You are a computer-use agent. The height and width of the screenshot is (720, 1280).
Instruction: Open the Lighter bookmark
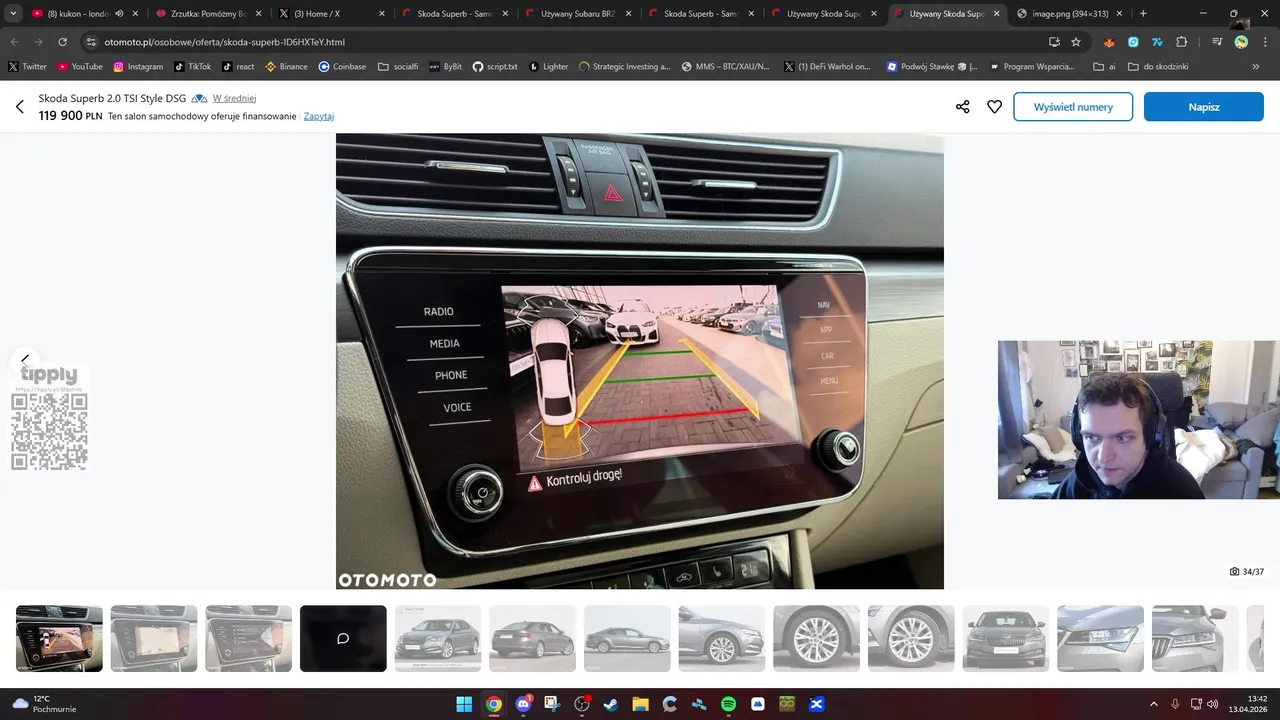tap(548, 67)
